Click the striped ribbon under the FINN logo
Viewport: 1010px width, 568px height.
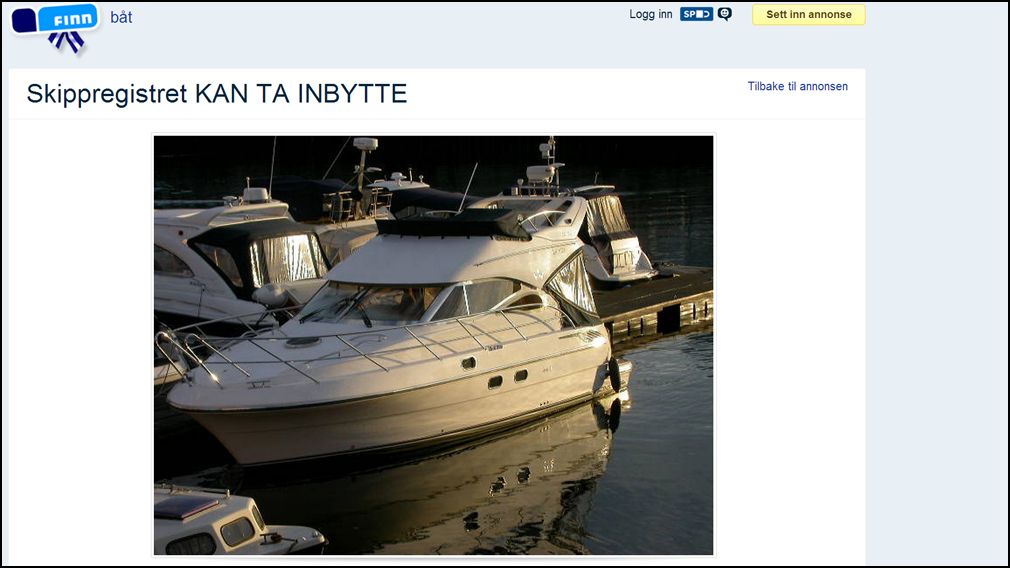67,43
